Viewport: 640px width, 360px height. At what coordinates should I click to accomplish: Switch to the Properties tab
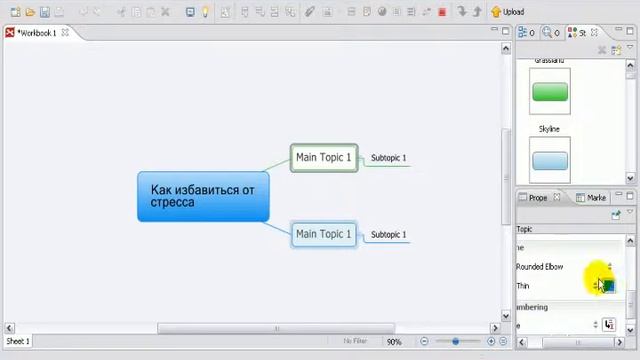pos(538,198)
